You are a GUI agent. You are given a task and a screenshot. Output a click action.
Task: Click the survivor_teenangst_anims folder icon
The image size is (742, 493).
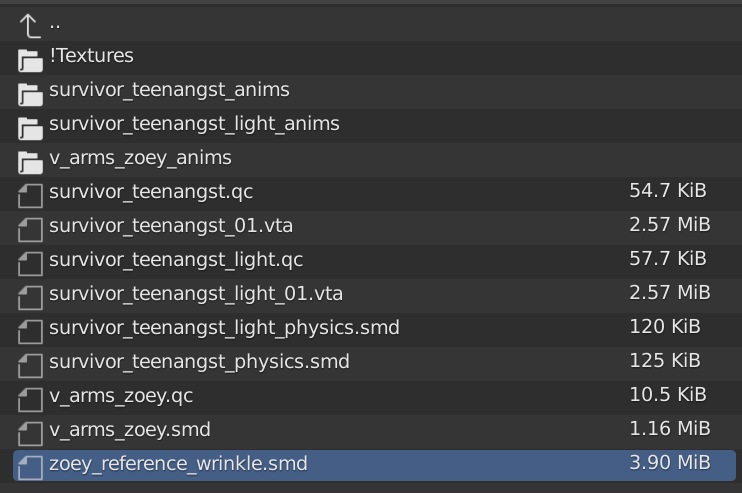pyautogui.click(x=30, y=93)
